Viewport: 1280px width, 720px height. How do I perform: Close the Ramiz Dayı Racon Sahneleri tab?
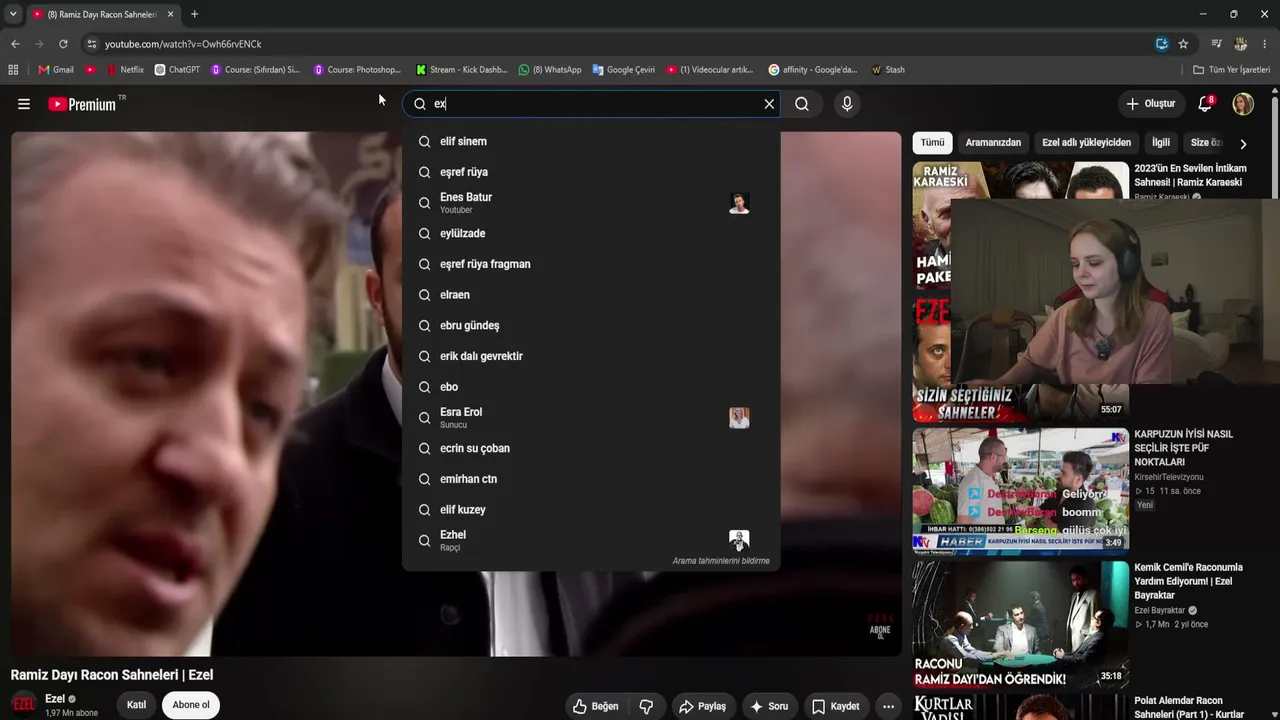pyautogui.click(x=170, y=14)
